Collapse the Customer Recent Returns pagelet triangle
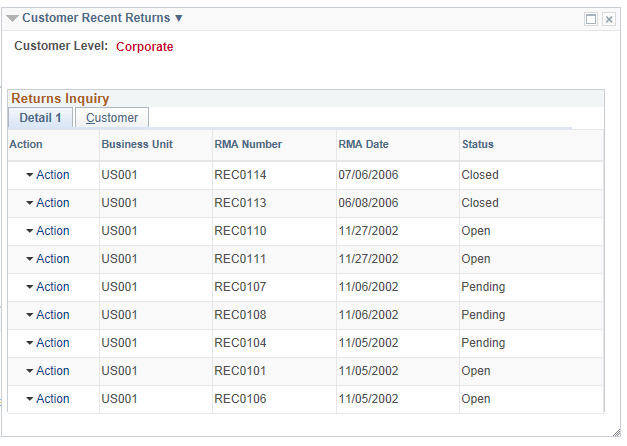 (12, 18)
